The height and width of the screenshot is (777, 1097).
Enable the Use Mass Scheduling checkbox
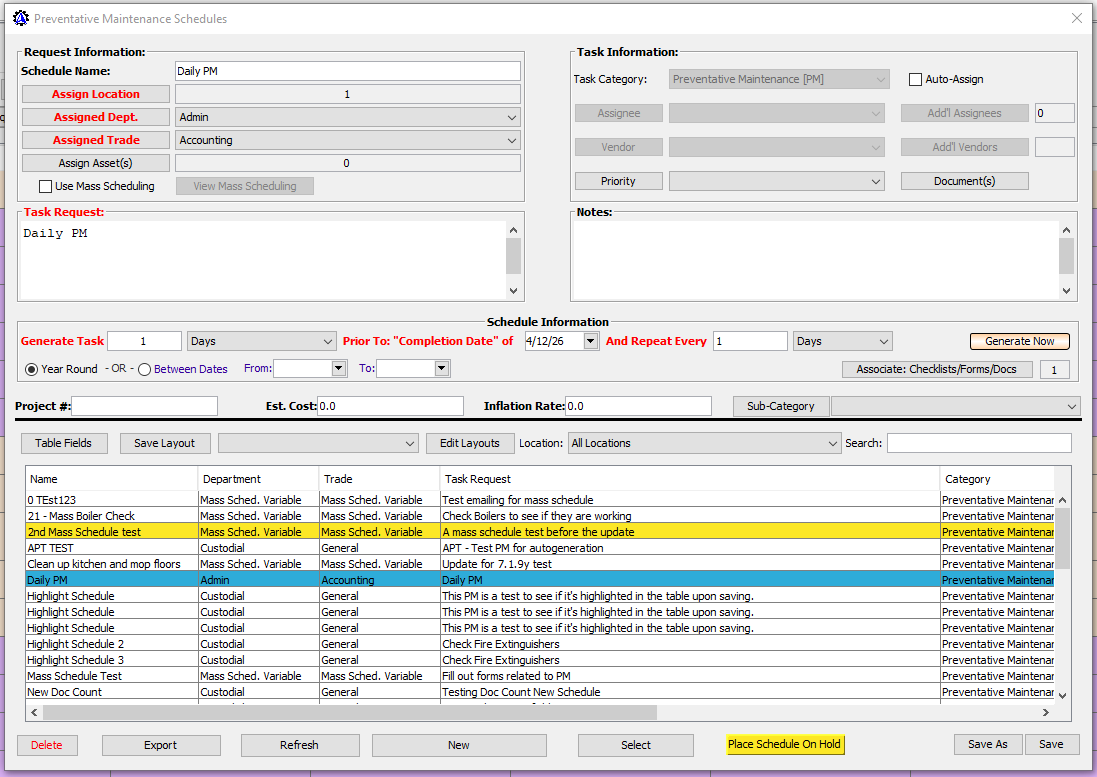(45, 186)
